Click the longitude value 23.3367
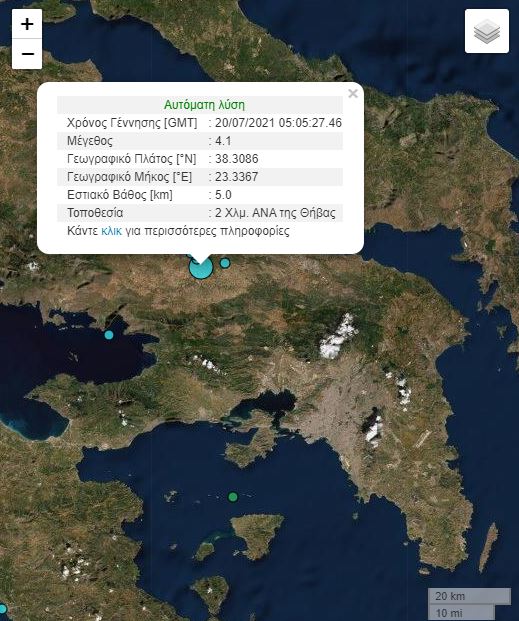The width and height of the screenshot is (519, 621). (237, 177)
